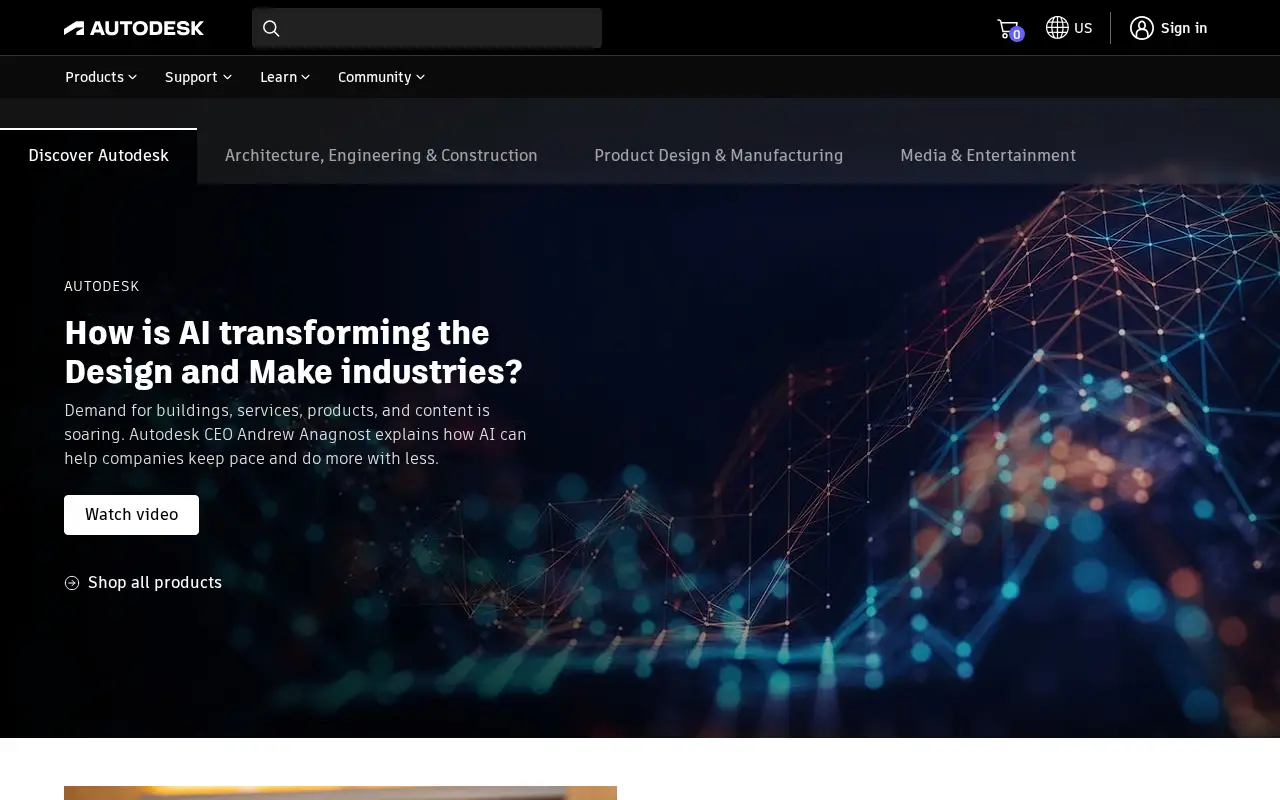1280x800 pixels.
Task: Expand the Support menu
Action: 198,77
